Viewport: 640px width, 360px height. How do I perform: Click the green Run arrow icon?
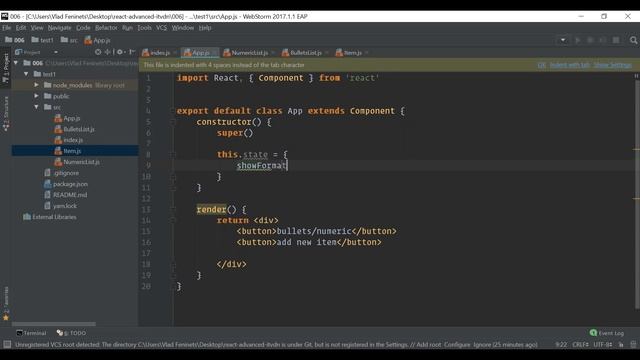(x=578, y=40)
